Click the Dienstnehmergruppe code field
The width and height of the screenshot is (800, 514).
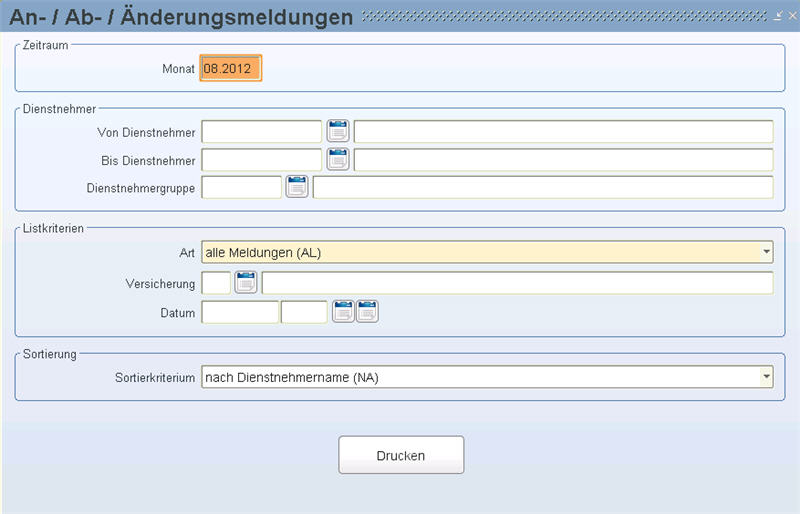point(242,187)
